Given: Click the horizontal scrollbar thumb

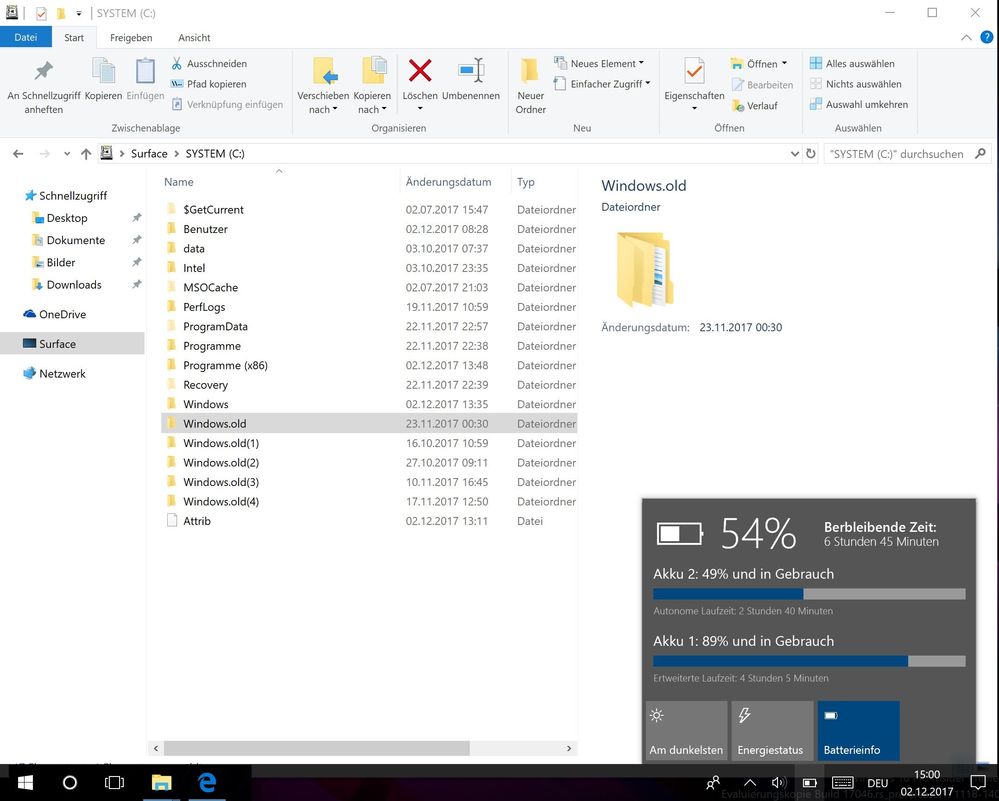Looking at the screenshot, I should [x=317, y=748].
